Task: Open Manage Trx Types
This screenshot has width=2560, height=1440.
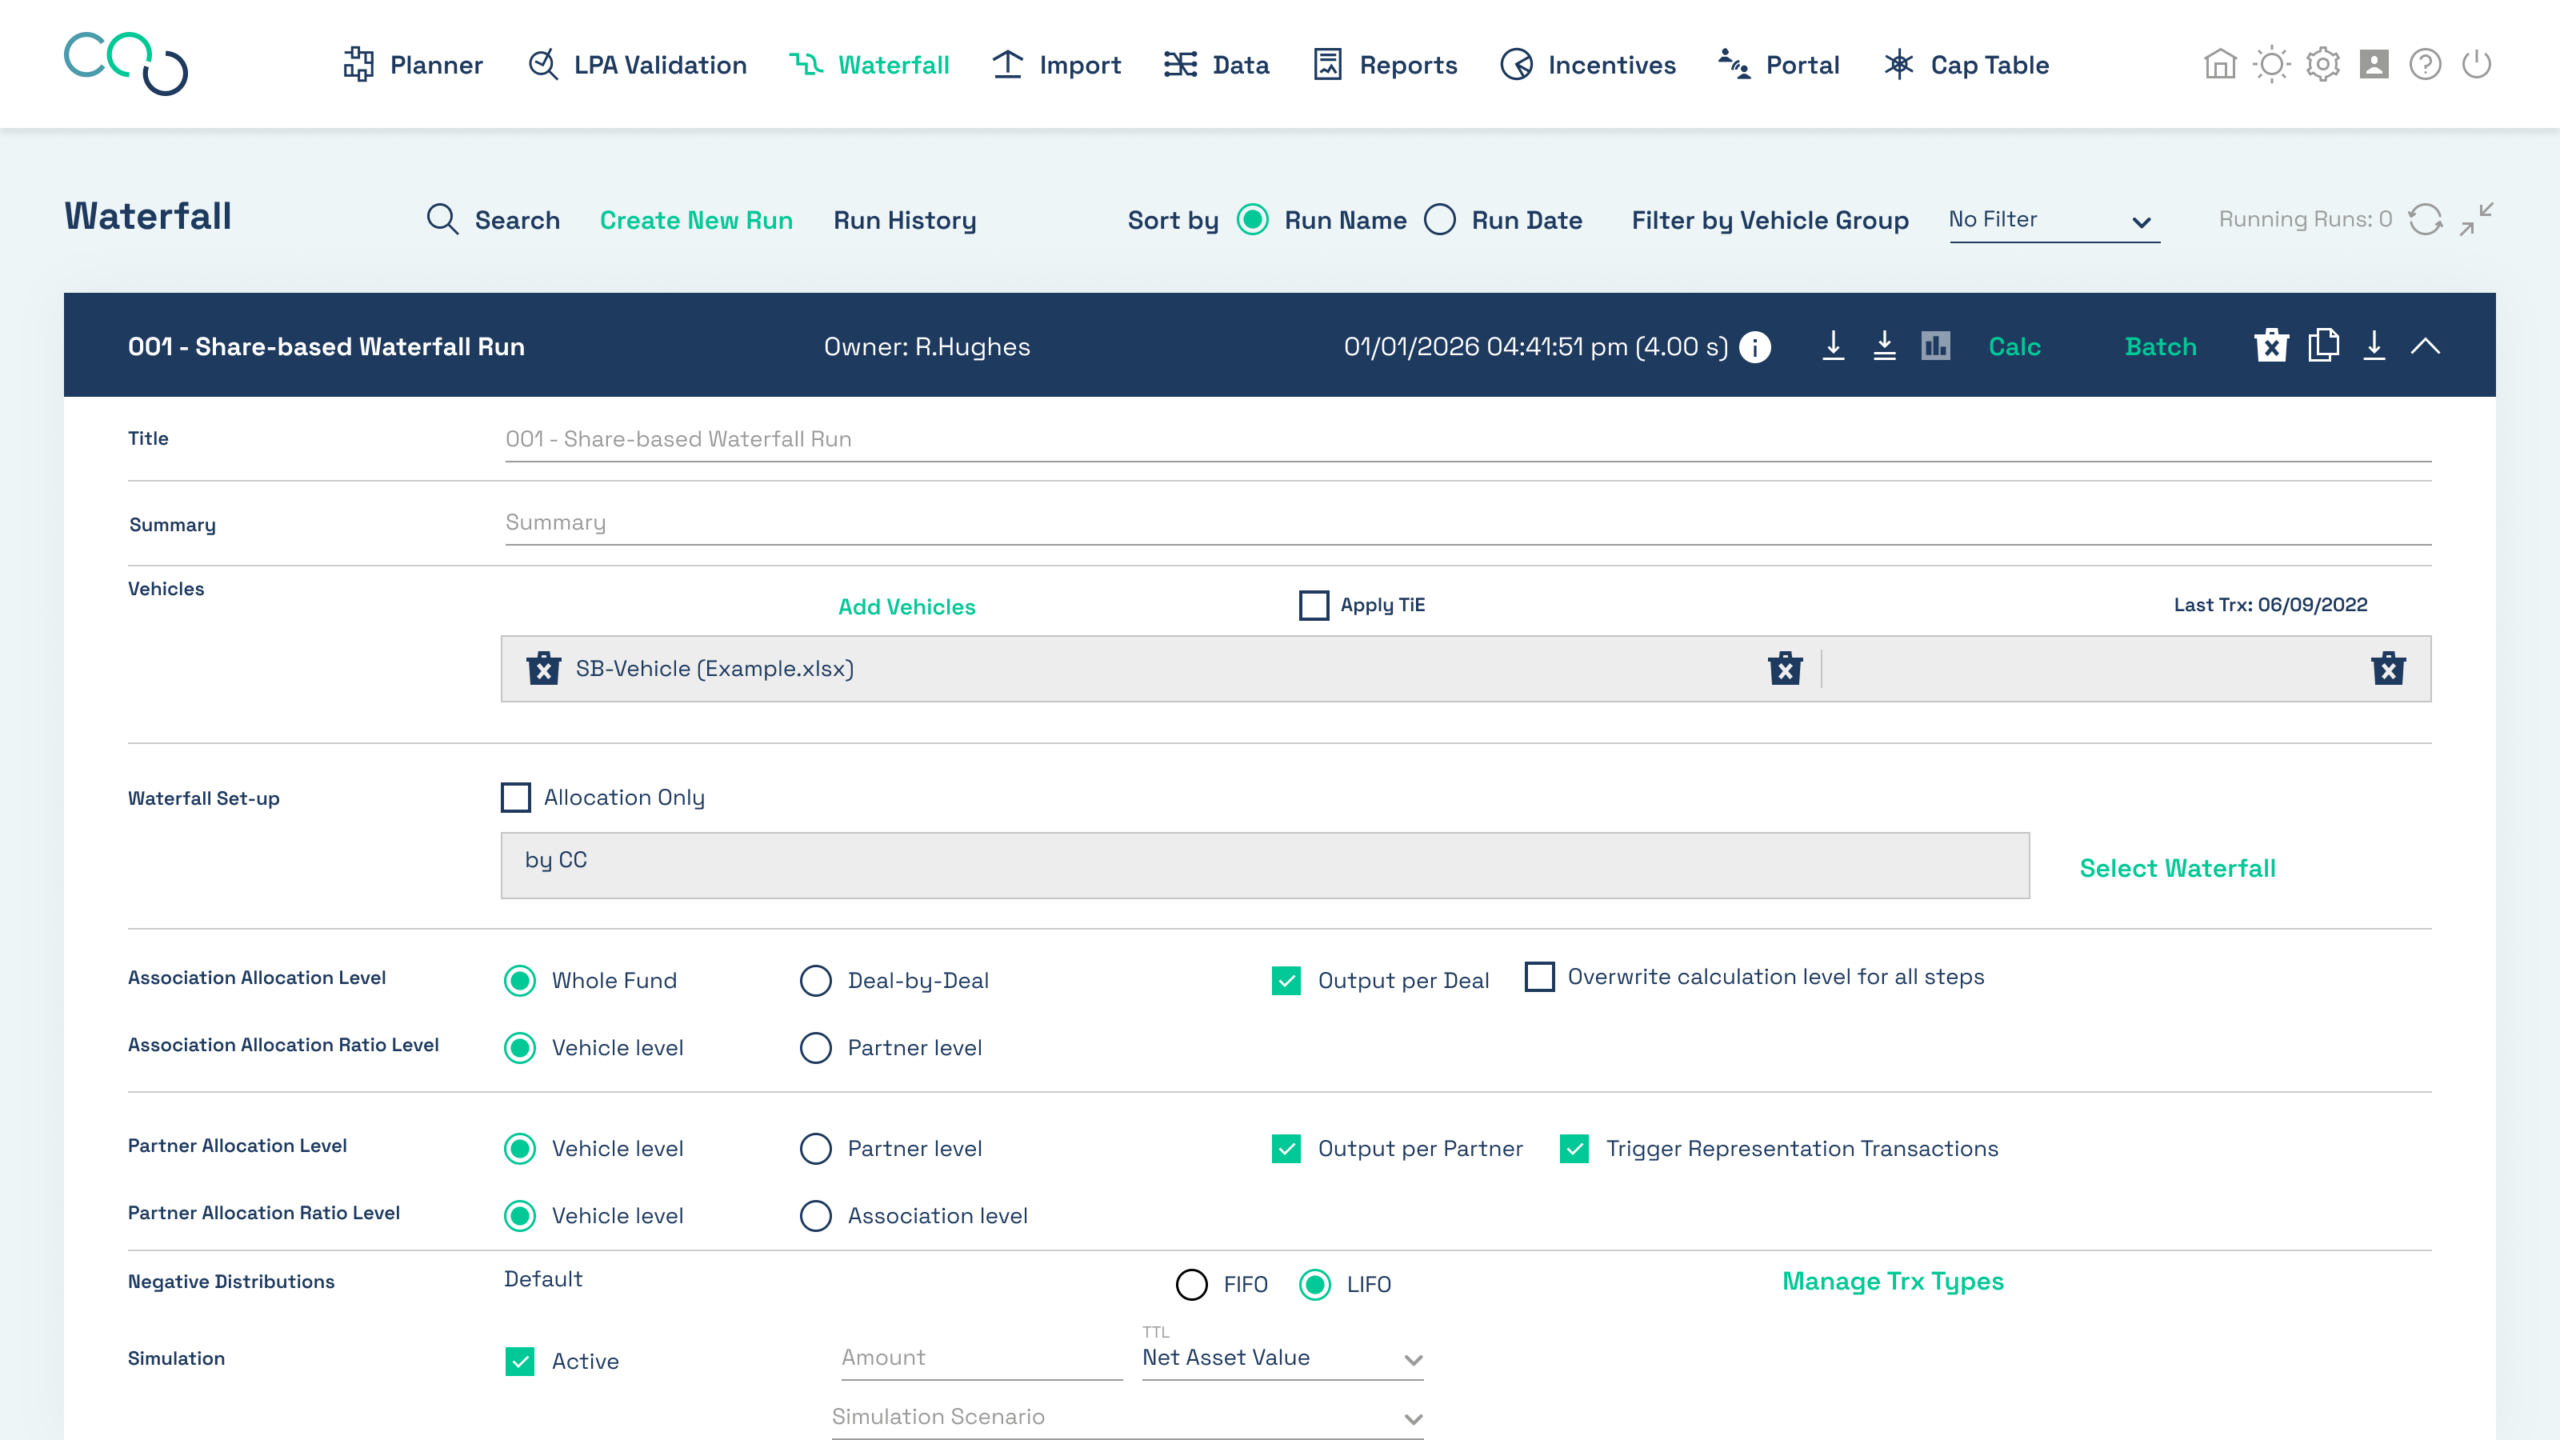Action: [x=1893, y=1281]
